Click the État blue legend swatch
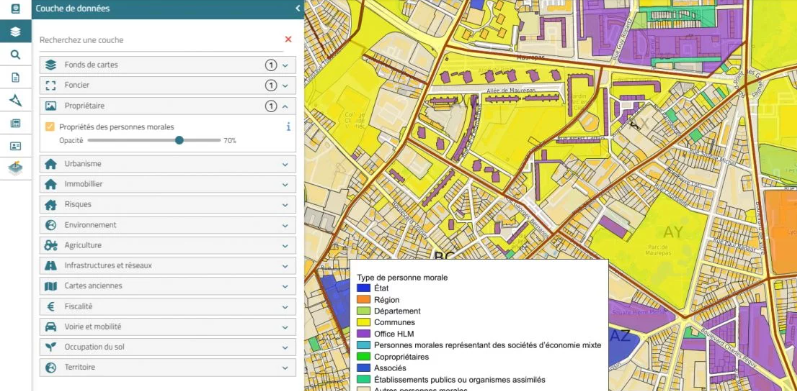797x391 pixels. (363, 288)
